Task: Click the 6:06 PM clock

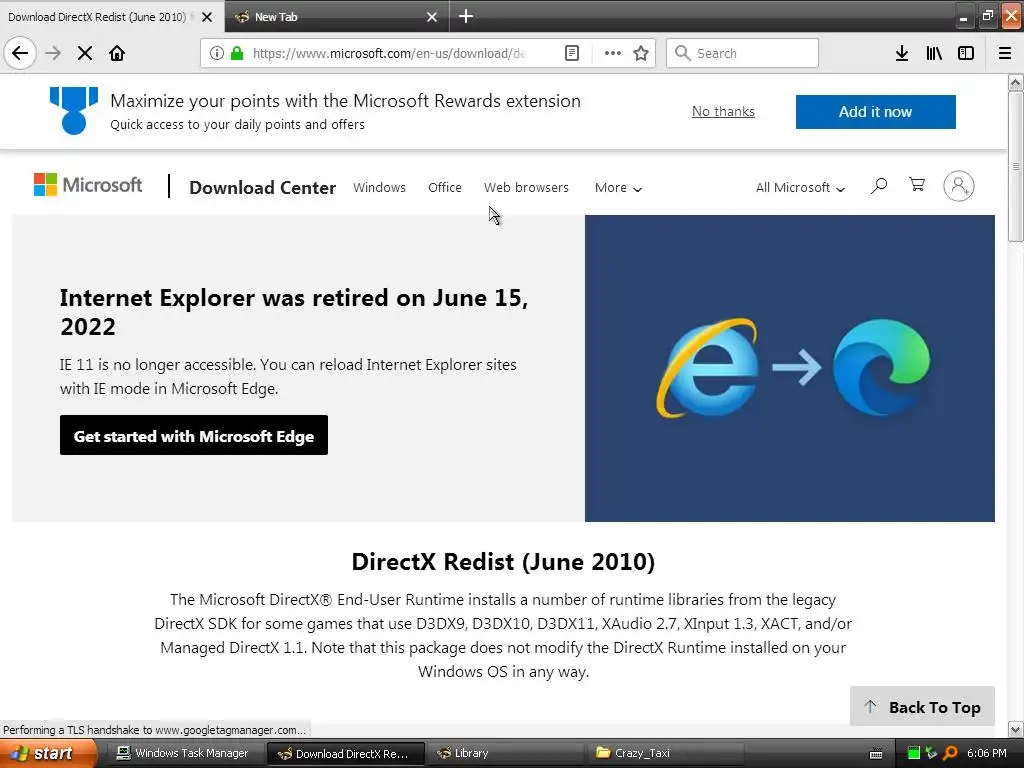Action: click(986, 753)
